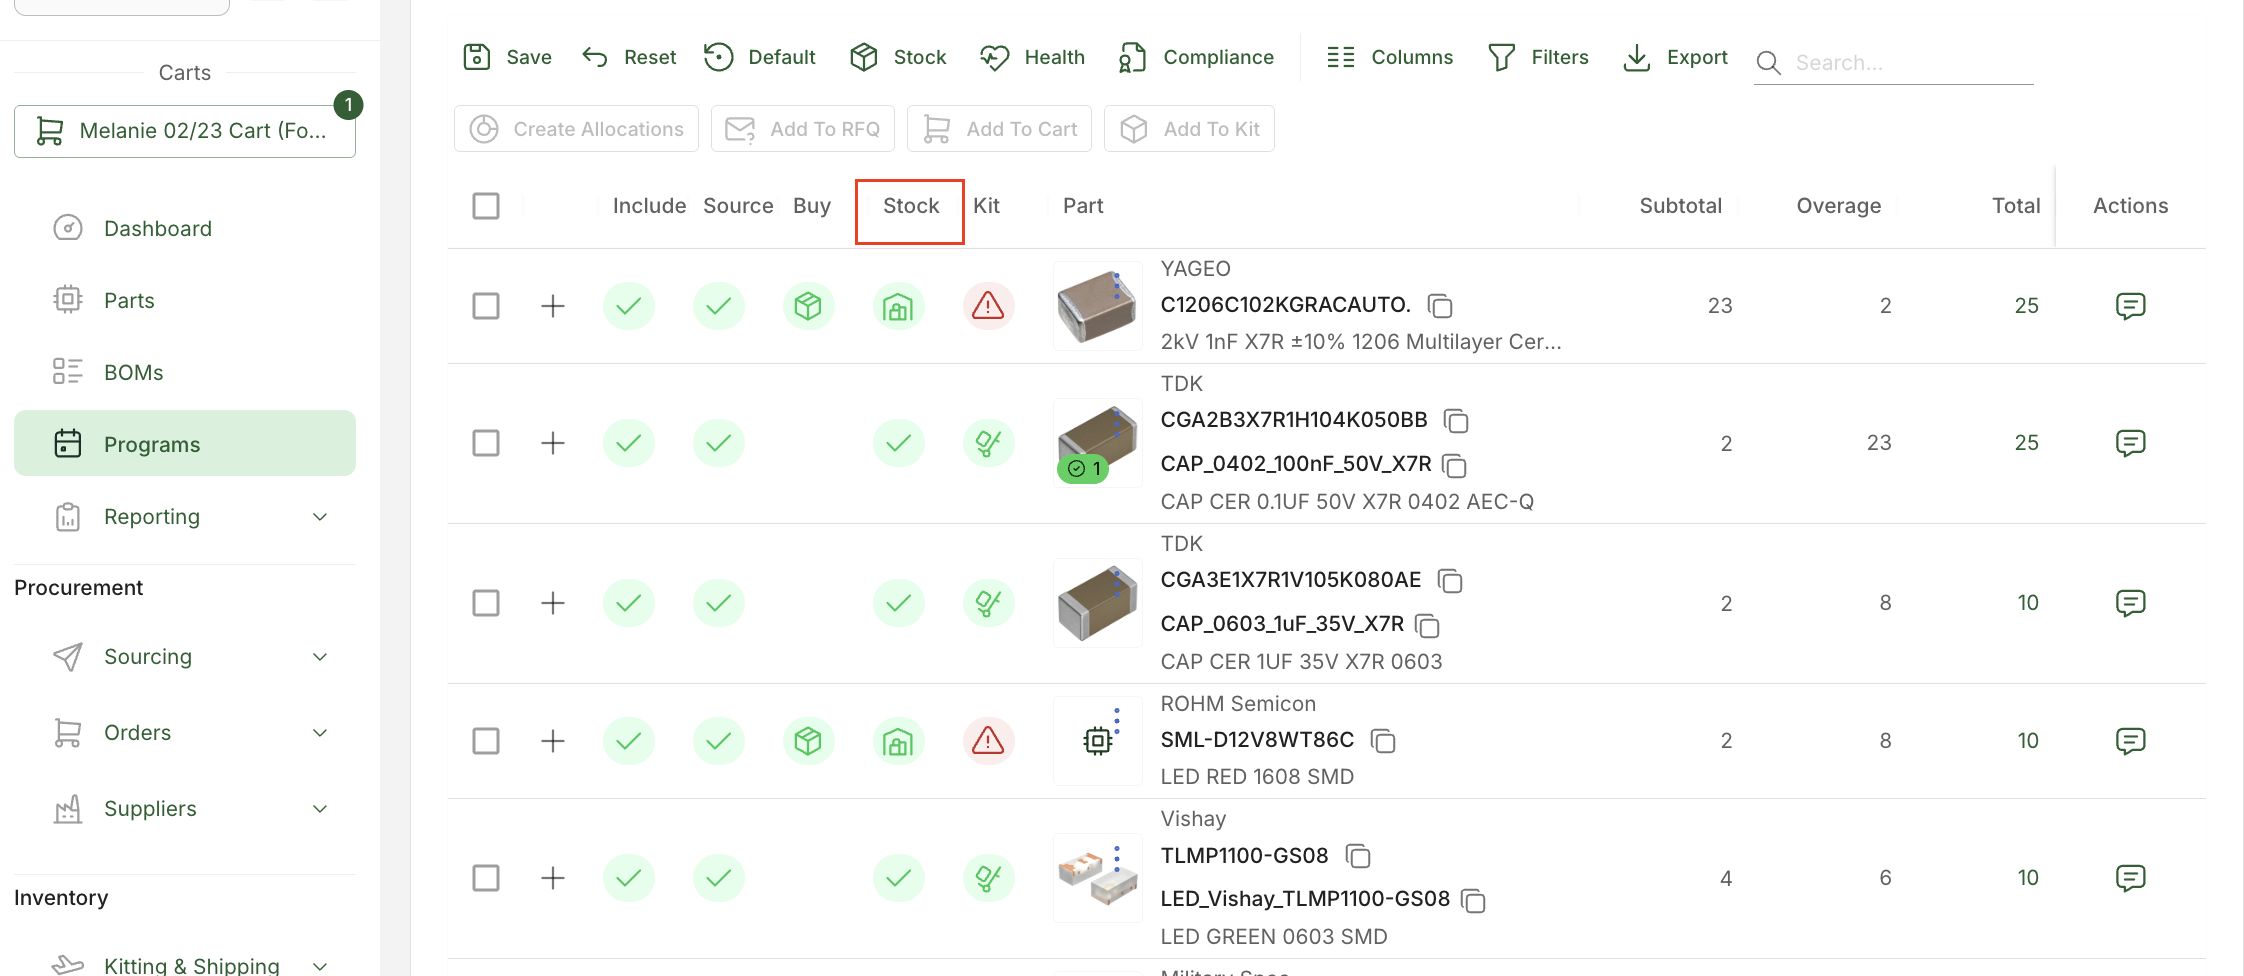Click Add To Kit button
This screenshot has height=976, width=2244.
point(1189,129)
